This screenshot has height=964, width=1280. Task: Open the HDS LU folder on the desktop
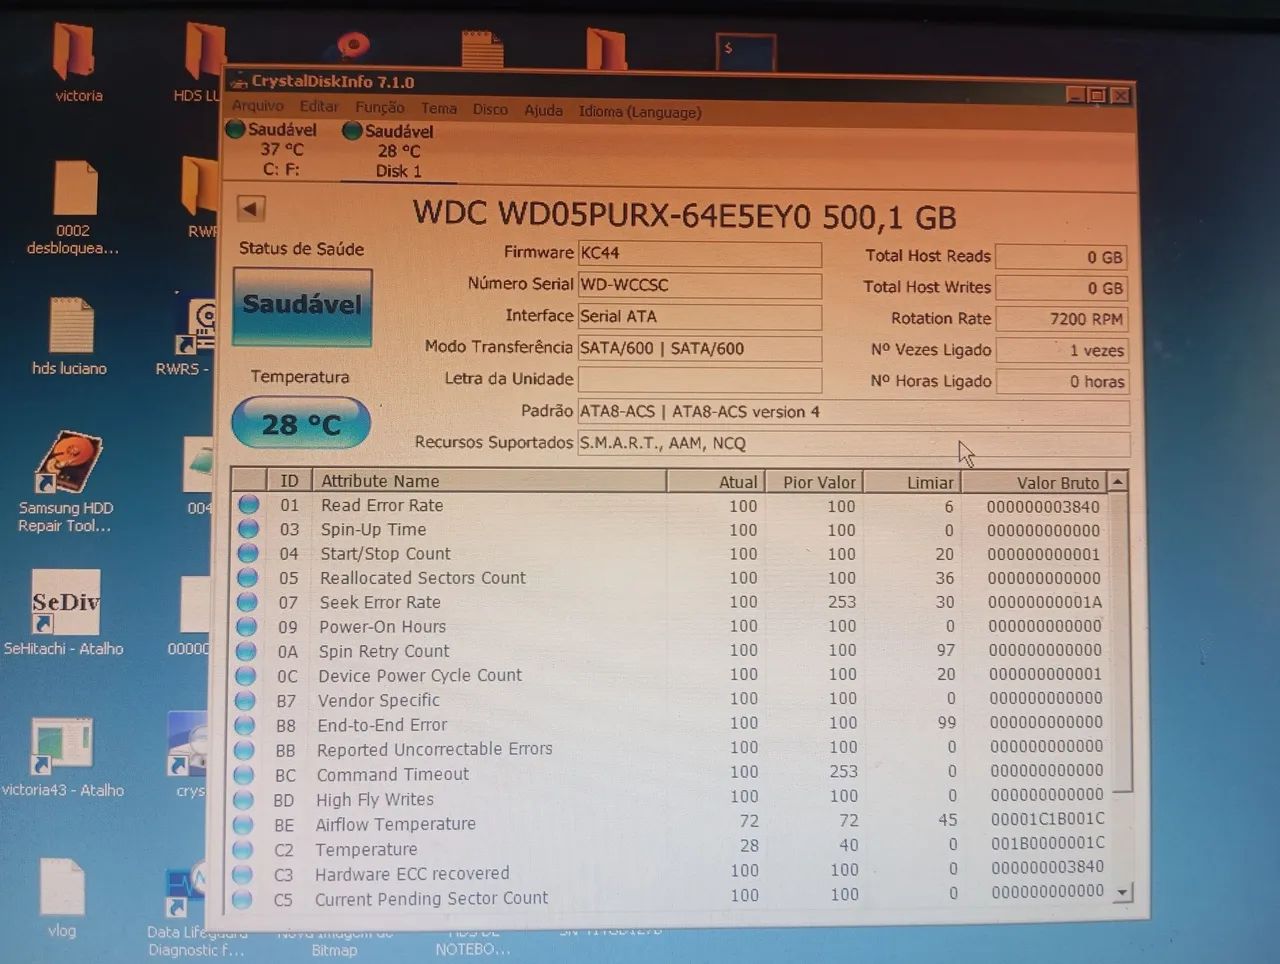tap(204, 52)
